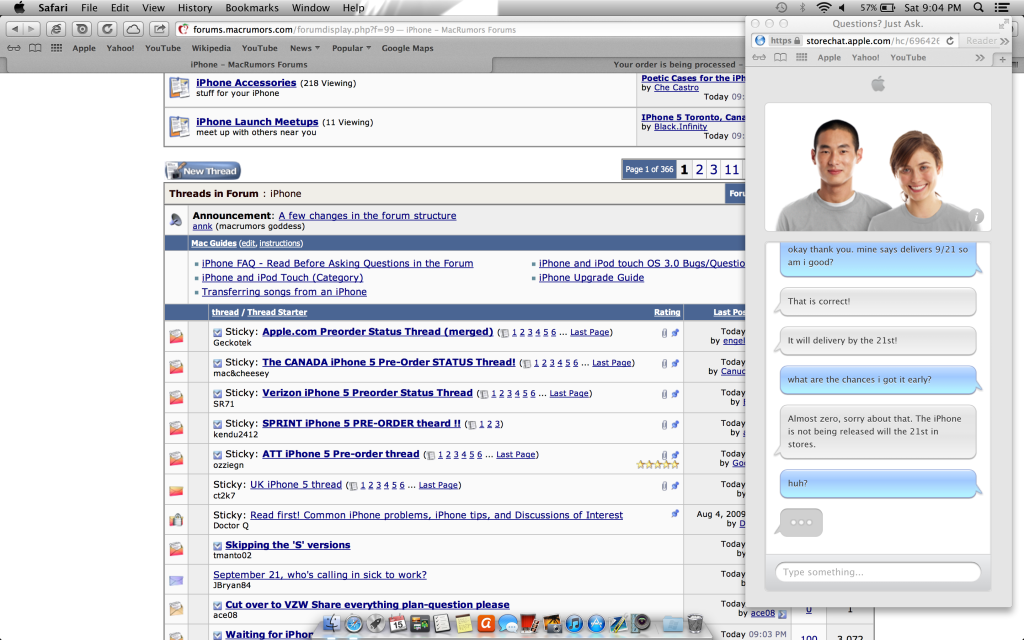Click the forums.macrumors.com address bar
Screen dimensions: 1024x640
coord(460,29)
